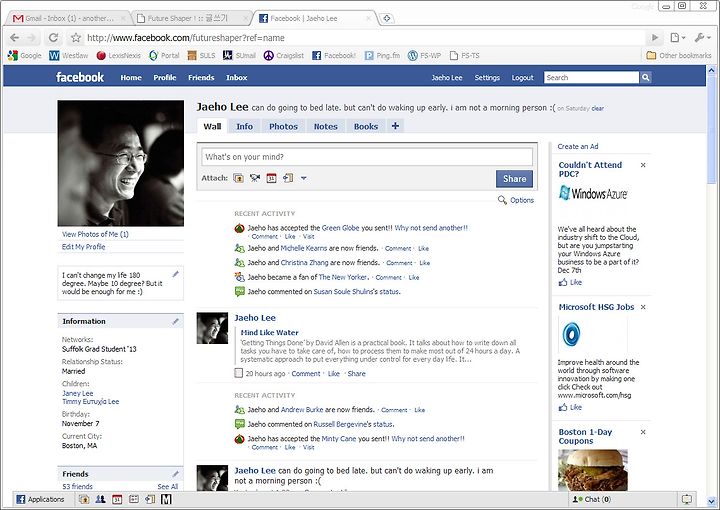Add a new profile tab with plus
This screenshot has height=510, width=720.
click(395, 126)
